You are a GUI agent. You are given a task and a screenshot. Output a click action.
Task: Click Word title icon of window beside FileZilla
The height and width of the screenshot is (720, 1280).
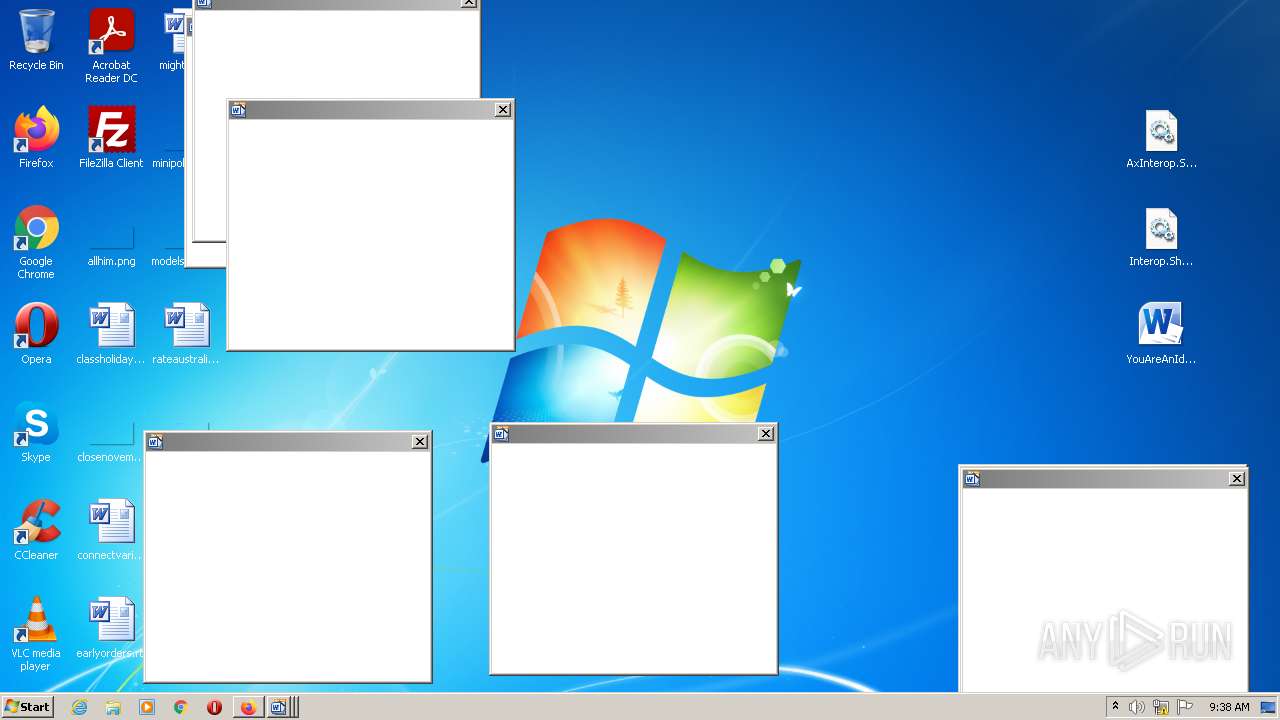click(x=238, y=110)
